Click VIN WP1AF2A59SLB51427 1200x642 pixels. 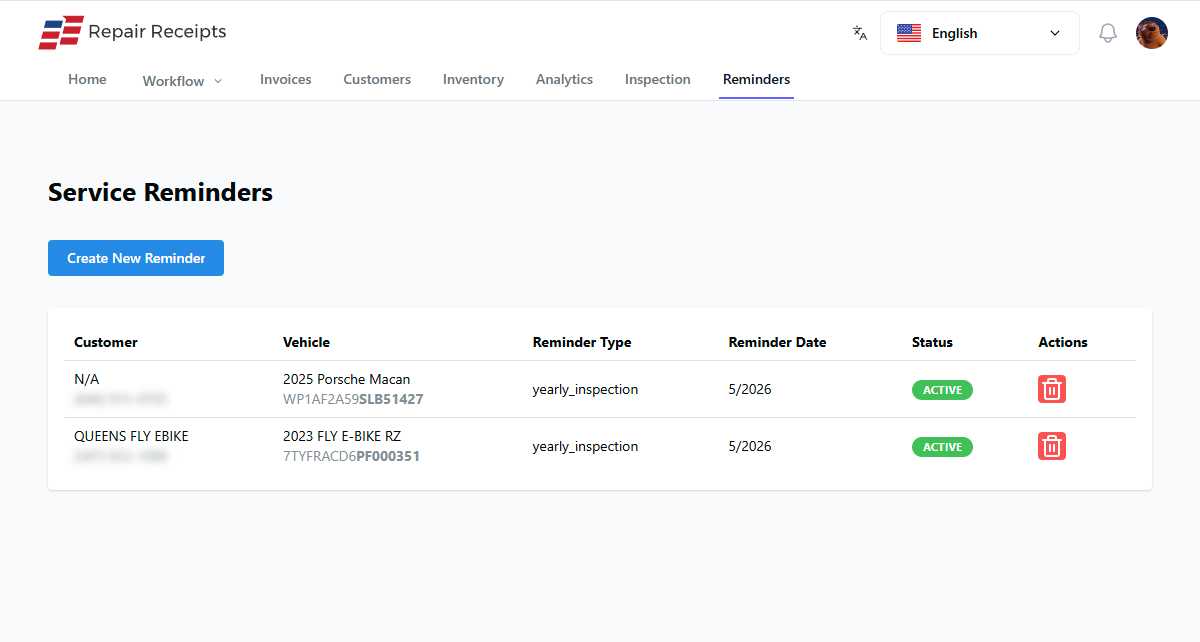pos(353,399)
